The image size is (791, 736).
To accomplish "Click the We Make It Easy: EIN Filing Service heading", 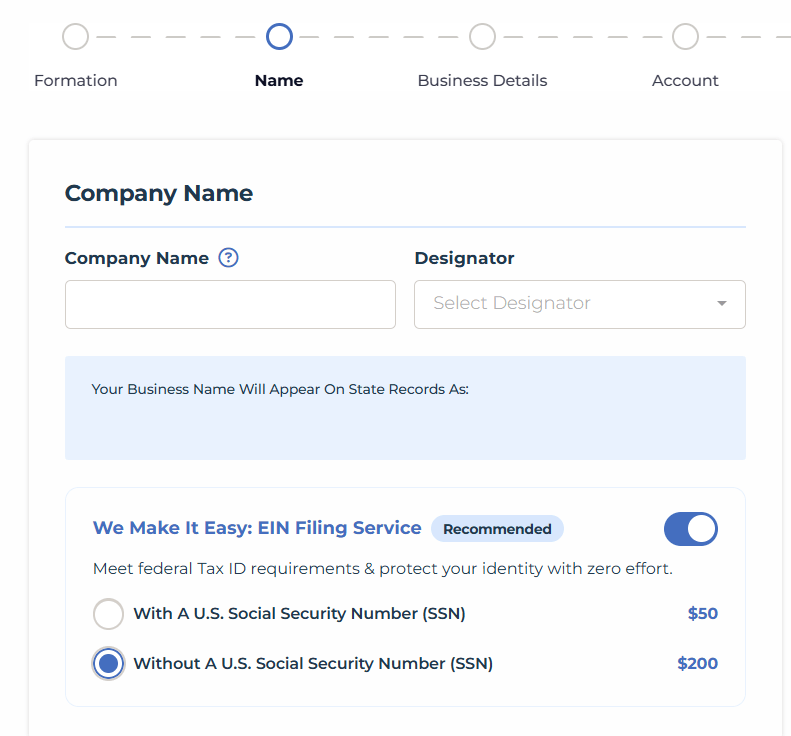I will click(x=257, y=528).
